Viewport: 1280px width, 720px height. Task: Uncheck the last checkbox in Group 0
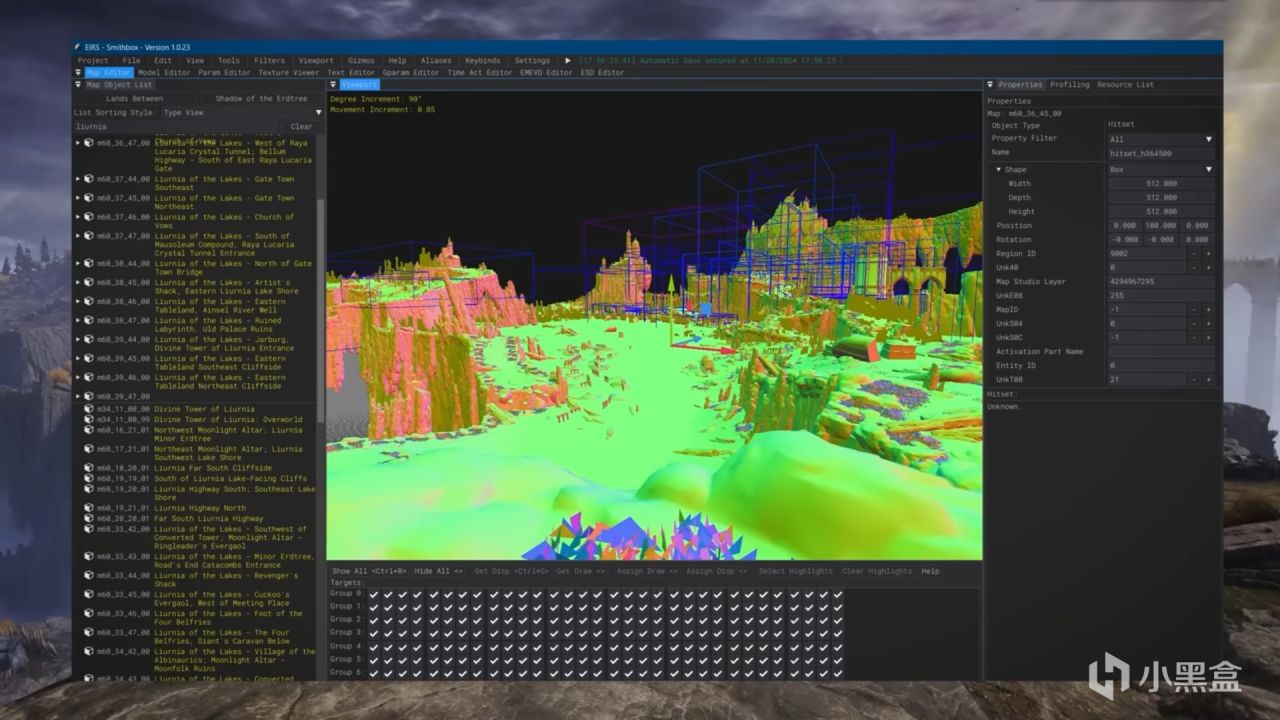[x=839, y=594]
